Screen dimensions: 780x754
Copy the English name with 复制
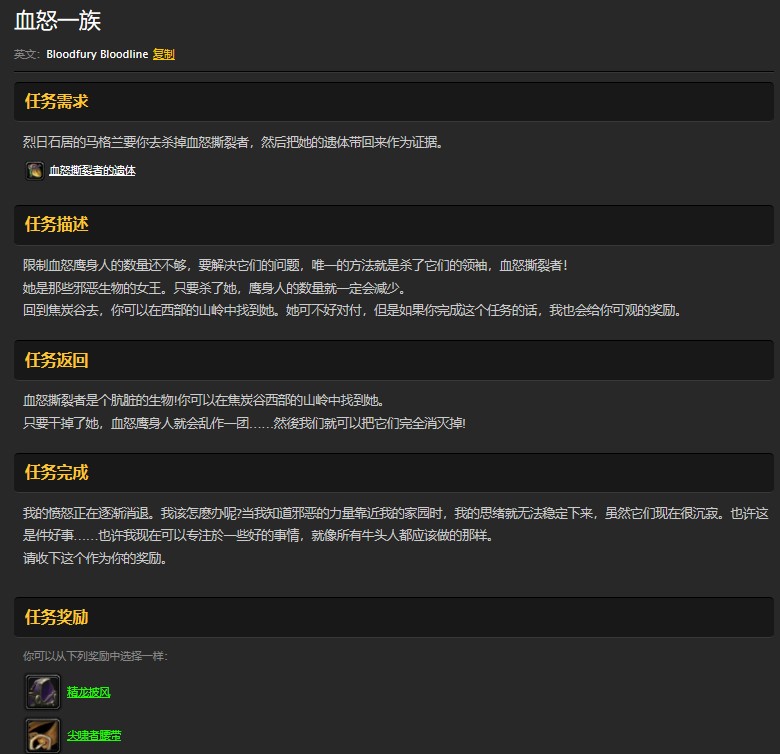(163, 54)
